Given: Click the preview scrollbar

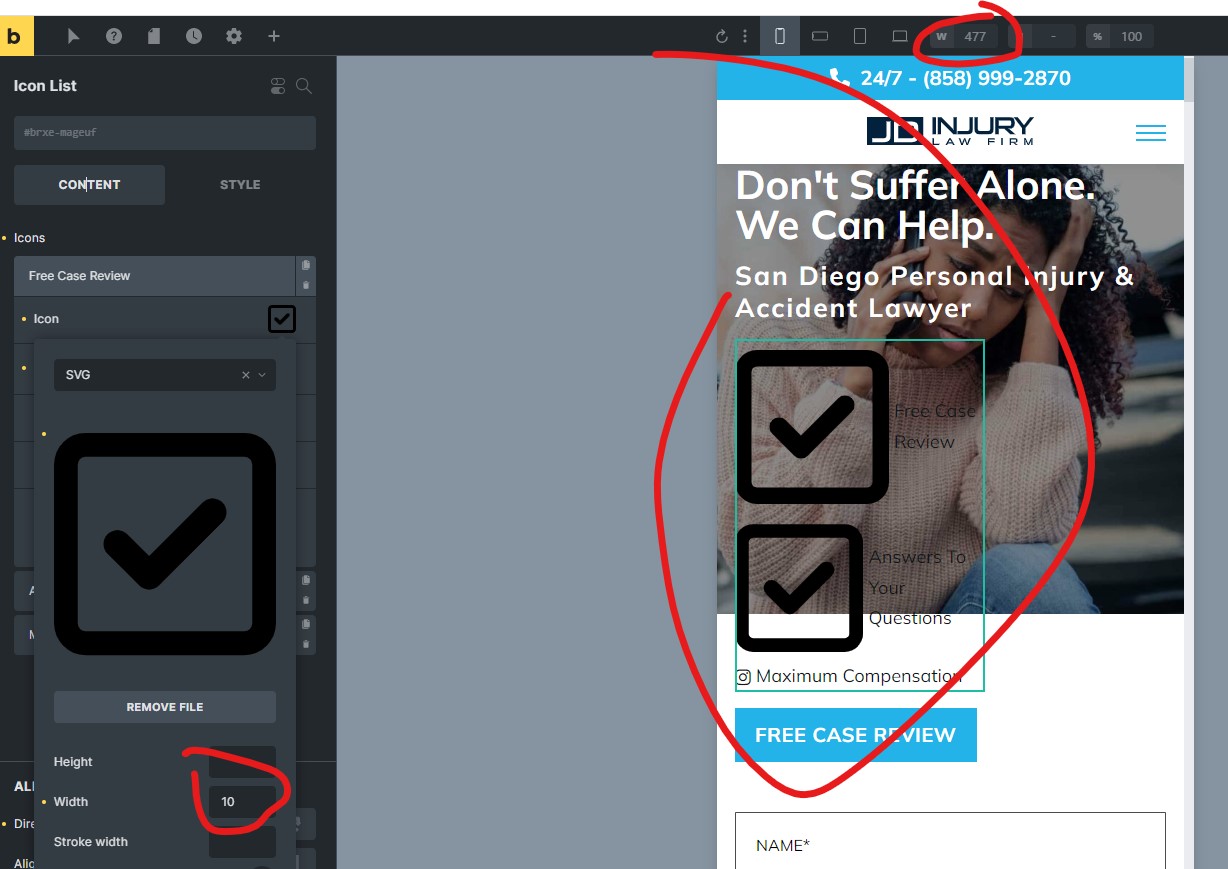Looking at the screenshot, I should [x=1189, y=80].
